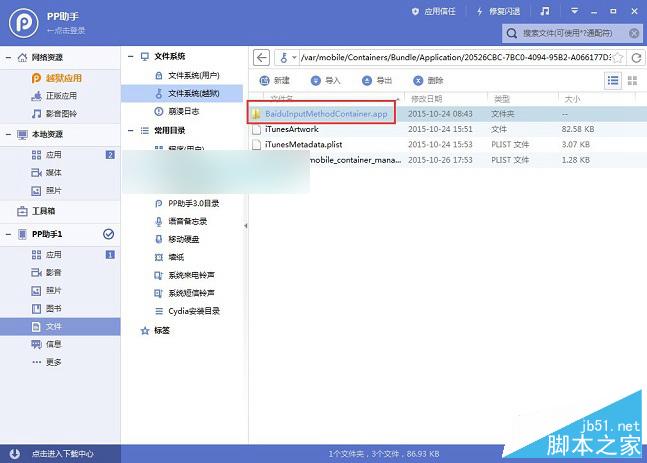Screen dimensions: 647x463
Task: Collapse the 文件系统 tree node
Action: [x=131, y=56]
